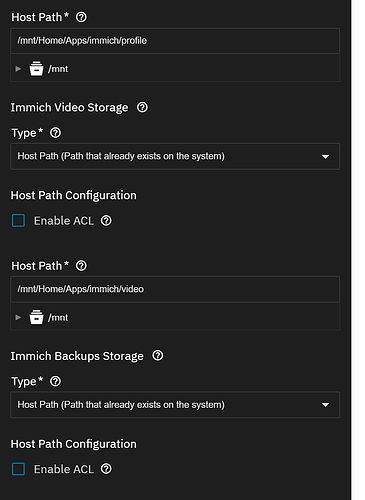
Task: Open help icon for Backups Storage Type
Action: 55,381
